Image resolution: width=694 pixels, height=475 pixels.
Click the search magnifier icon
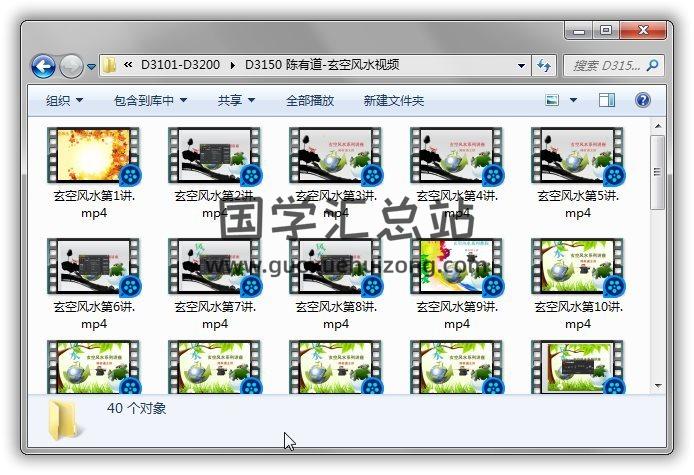click(652, 66)
